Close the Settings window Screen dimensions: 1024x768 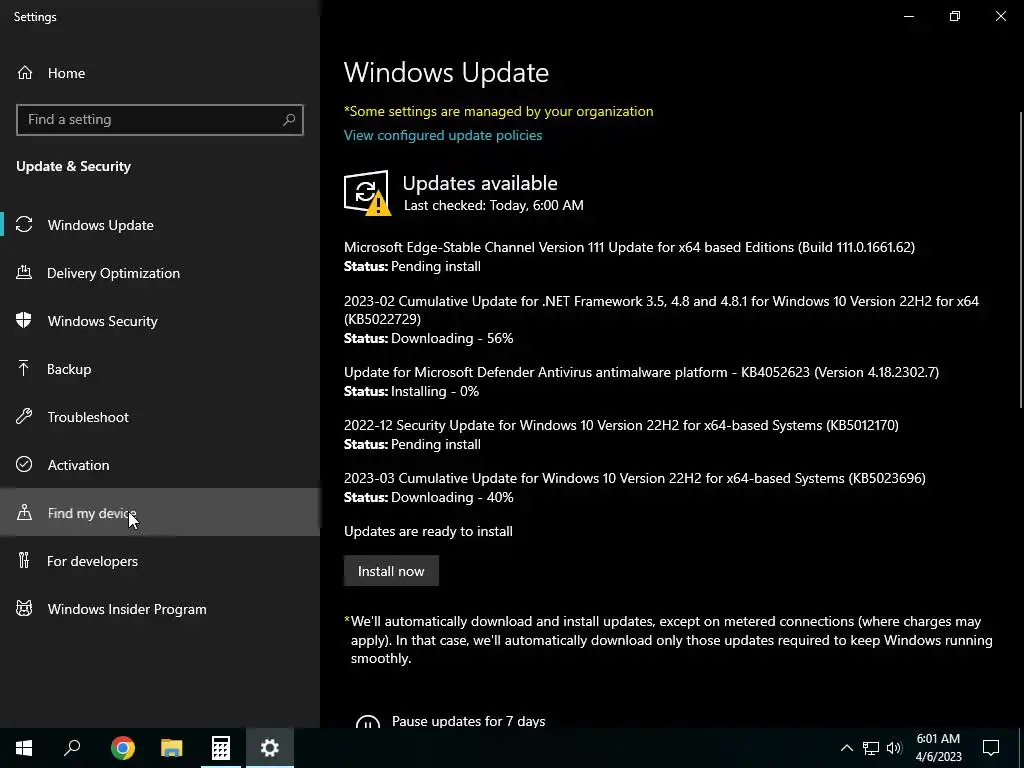click(1000, 16)
